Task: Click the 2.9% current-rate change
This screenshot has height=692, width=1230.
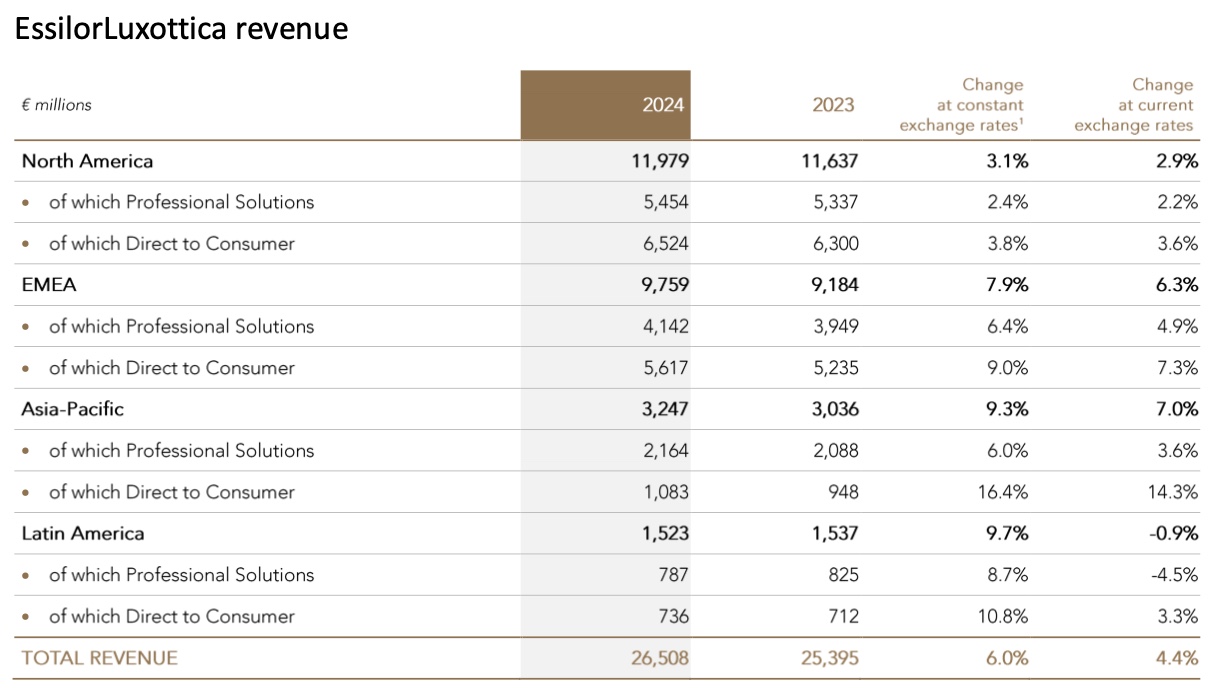Action: point(1175,160)
